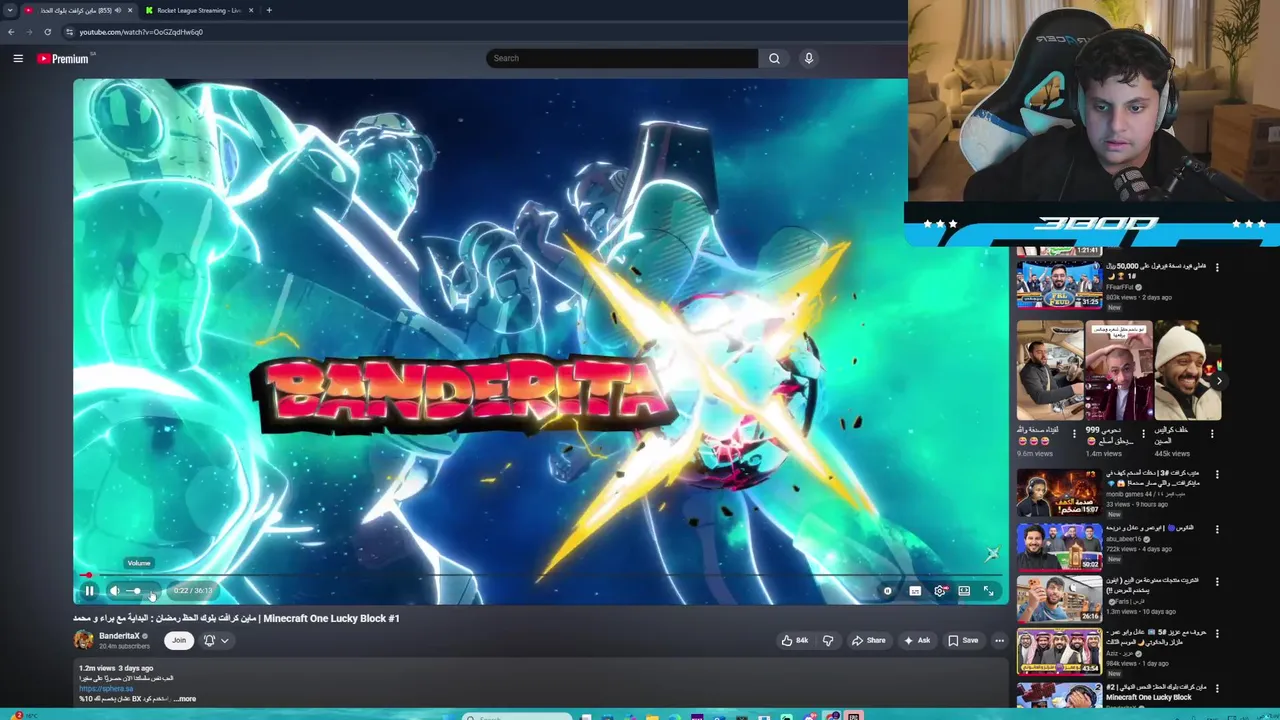Enter fullscreen mode
Viewport: 1280px width, 720px height.
coord(989,591)
